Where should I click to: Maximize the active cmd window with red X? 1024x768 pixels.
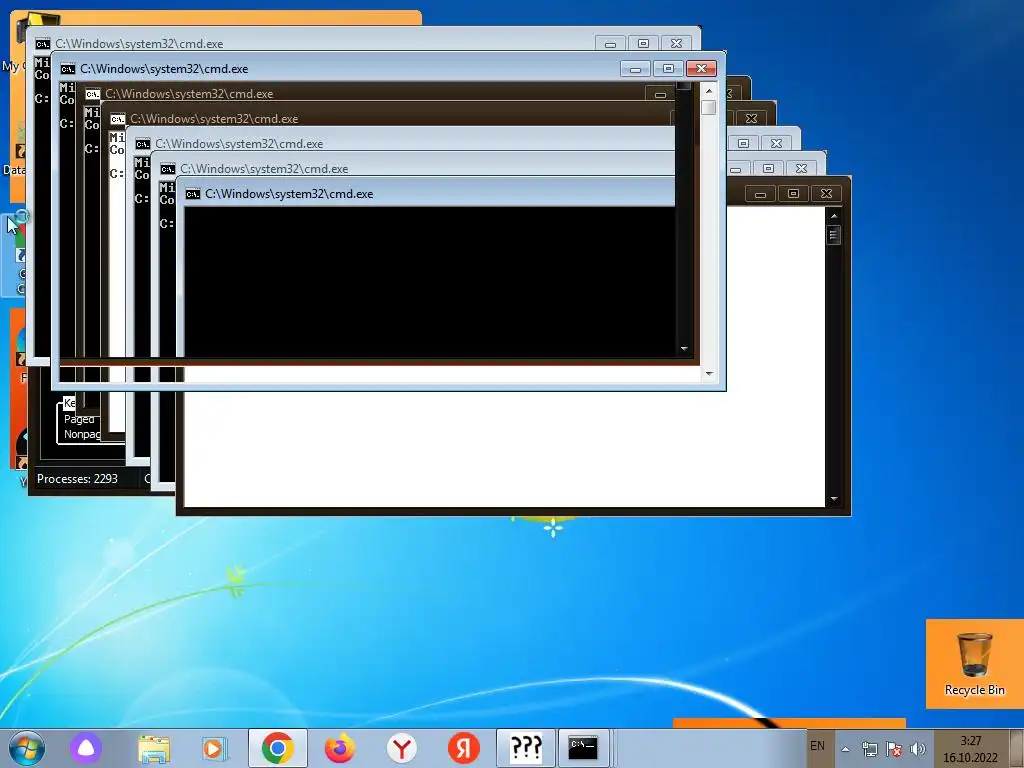[x=668, y=69]
